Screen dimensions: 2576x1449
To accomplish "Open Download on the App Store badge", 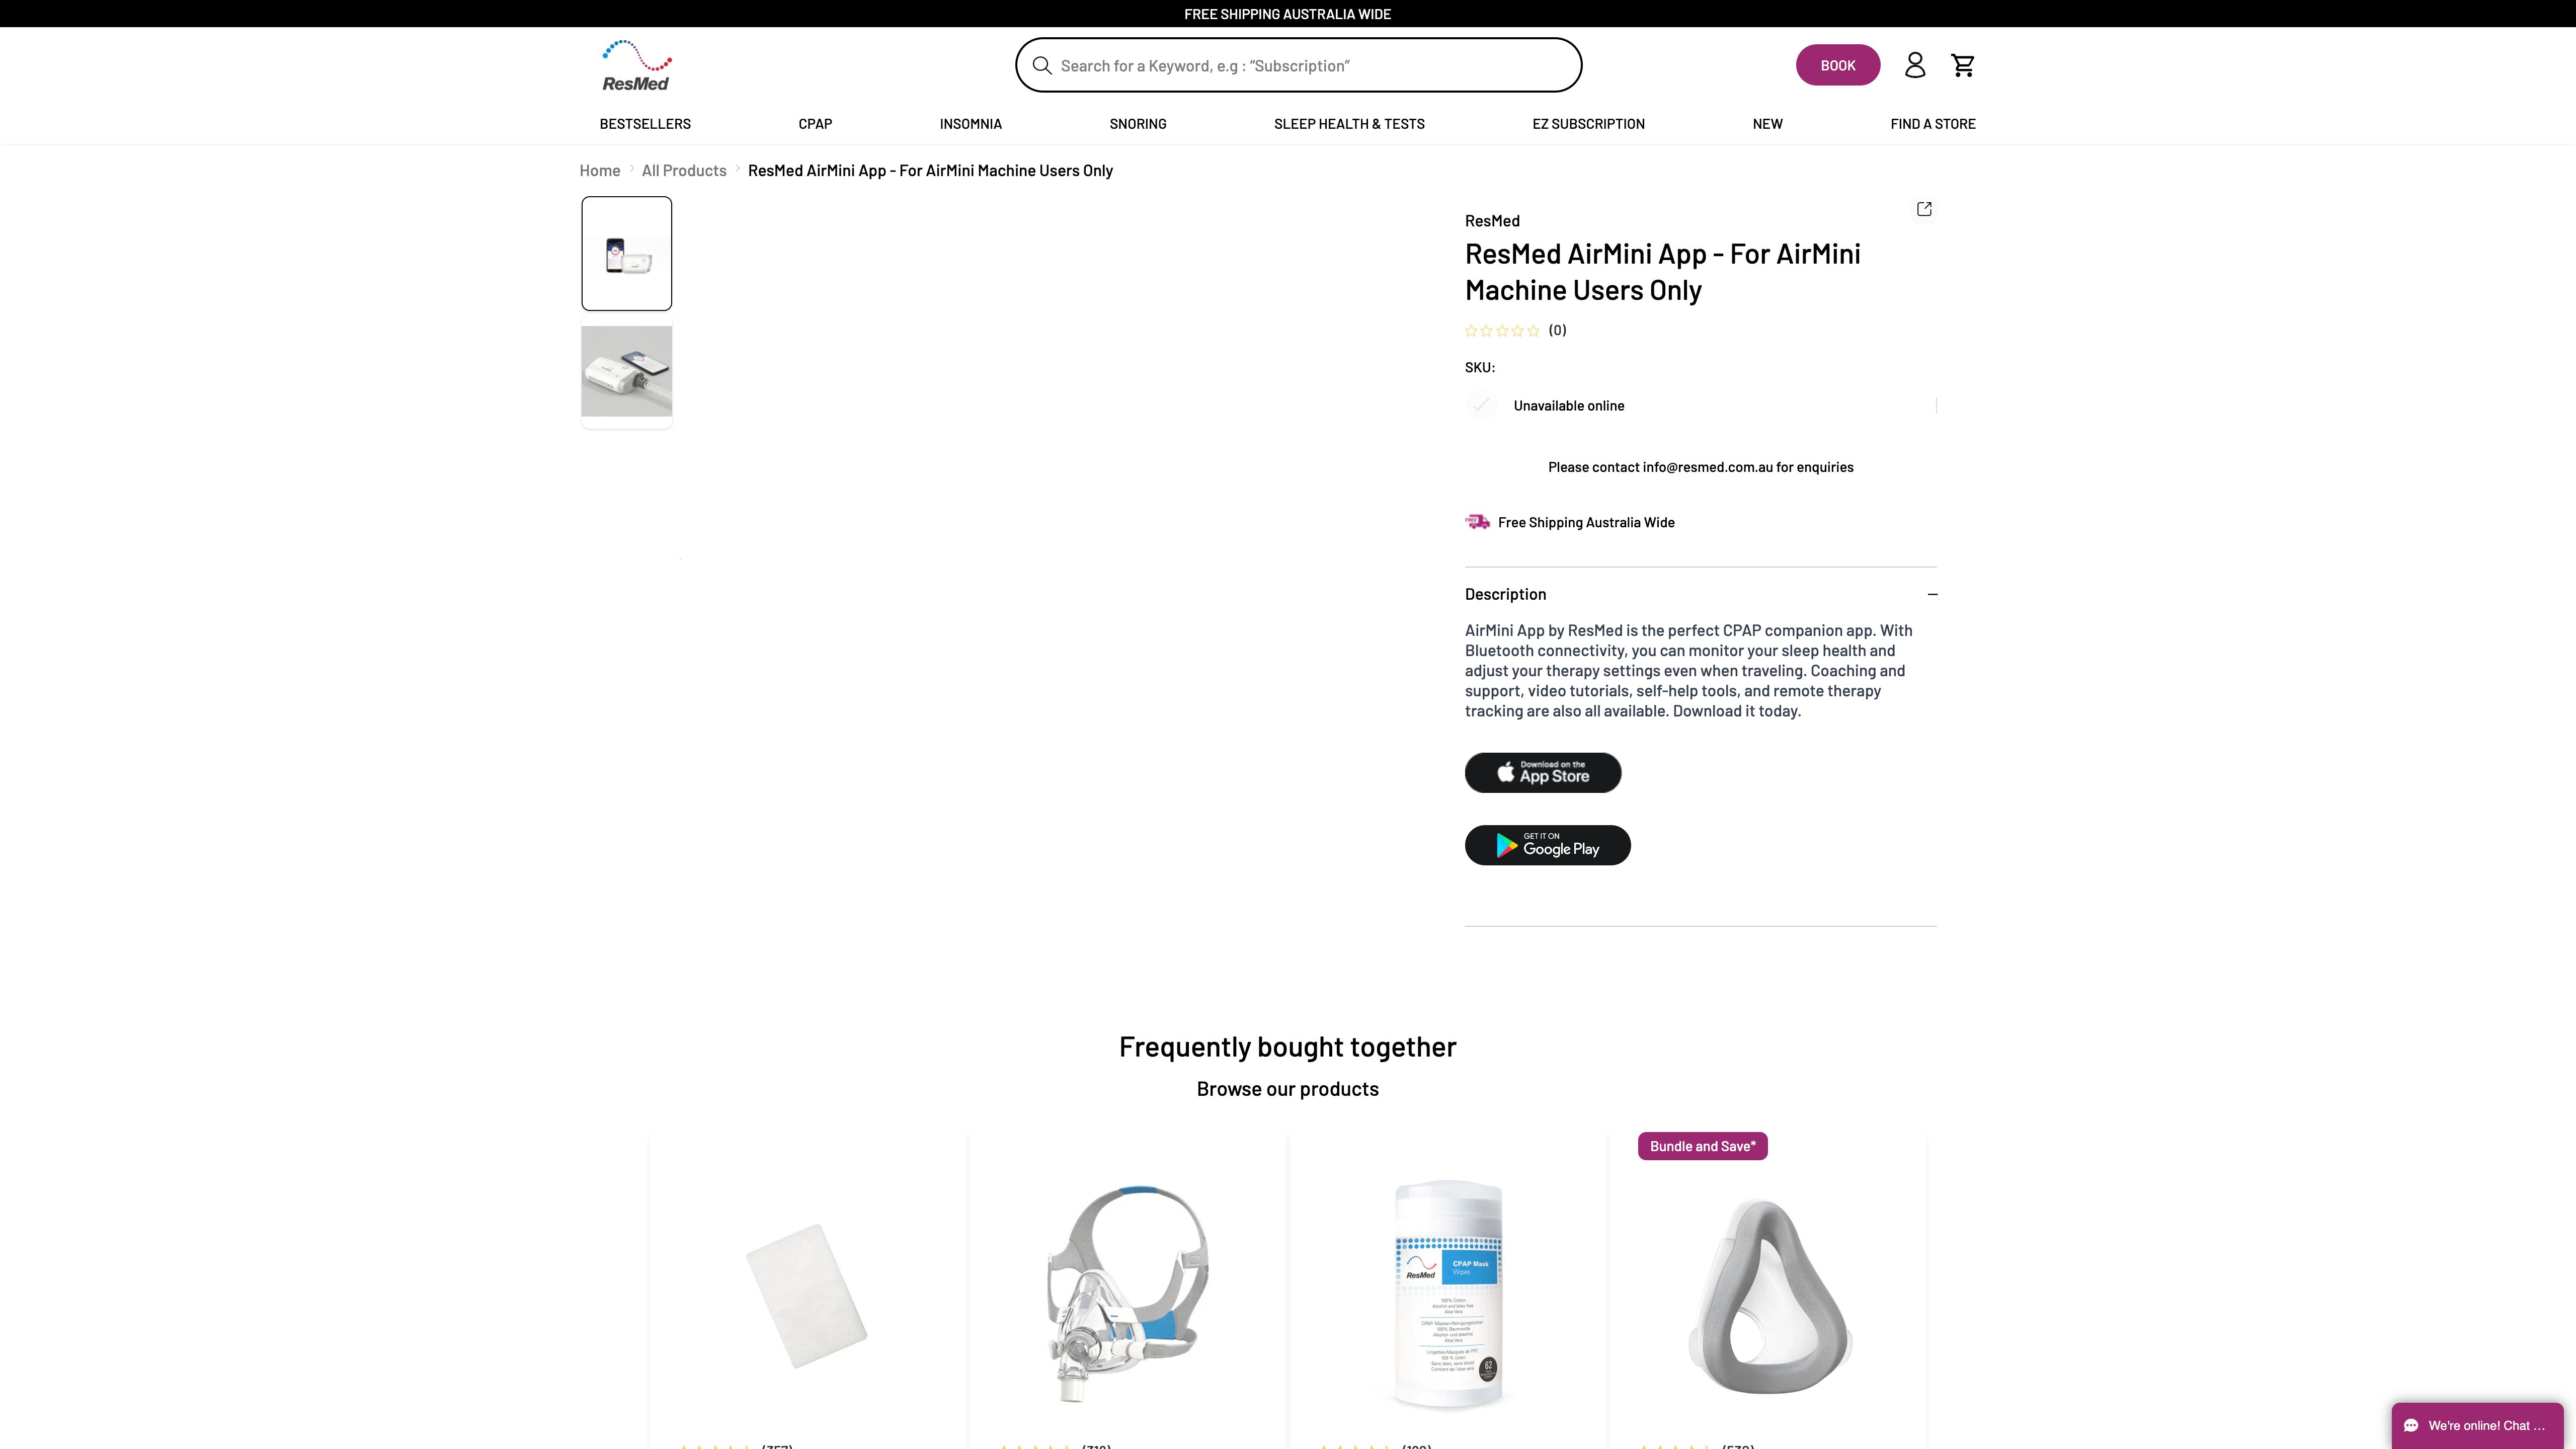I will [1542, 772].
